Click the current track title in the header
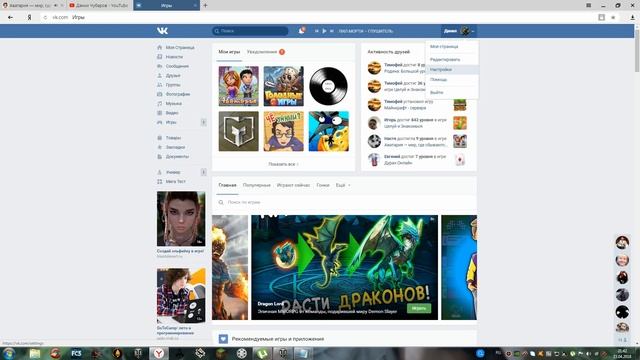This screenshot has height=360, width=640. coord(366,31)
